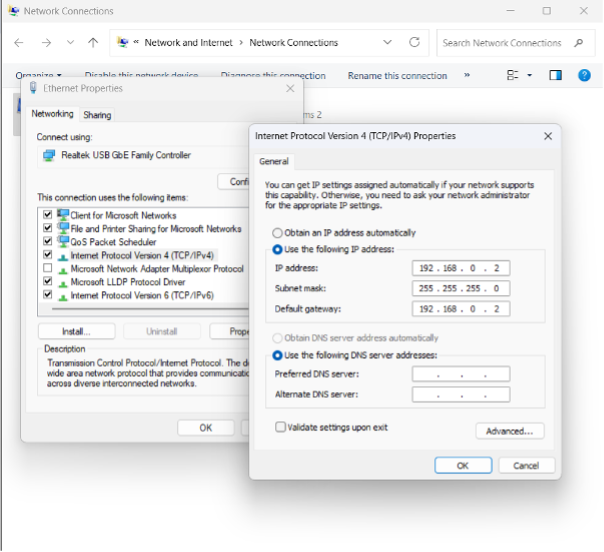Toggle the preview pane icon
The width and height of the screenshot is (604, 552).
coord(556,75)
